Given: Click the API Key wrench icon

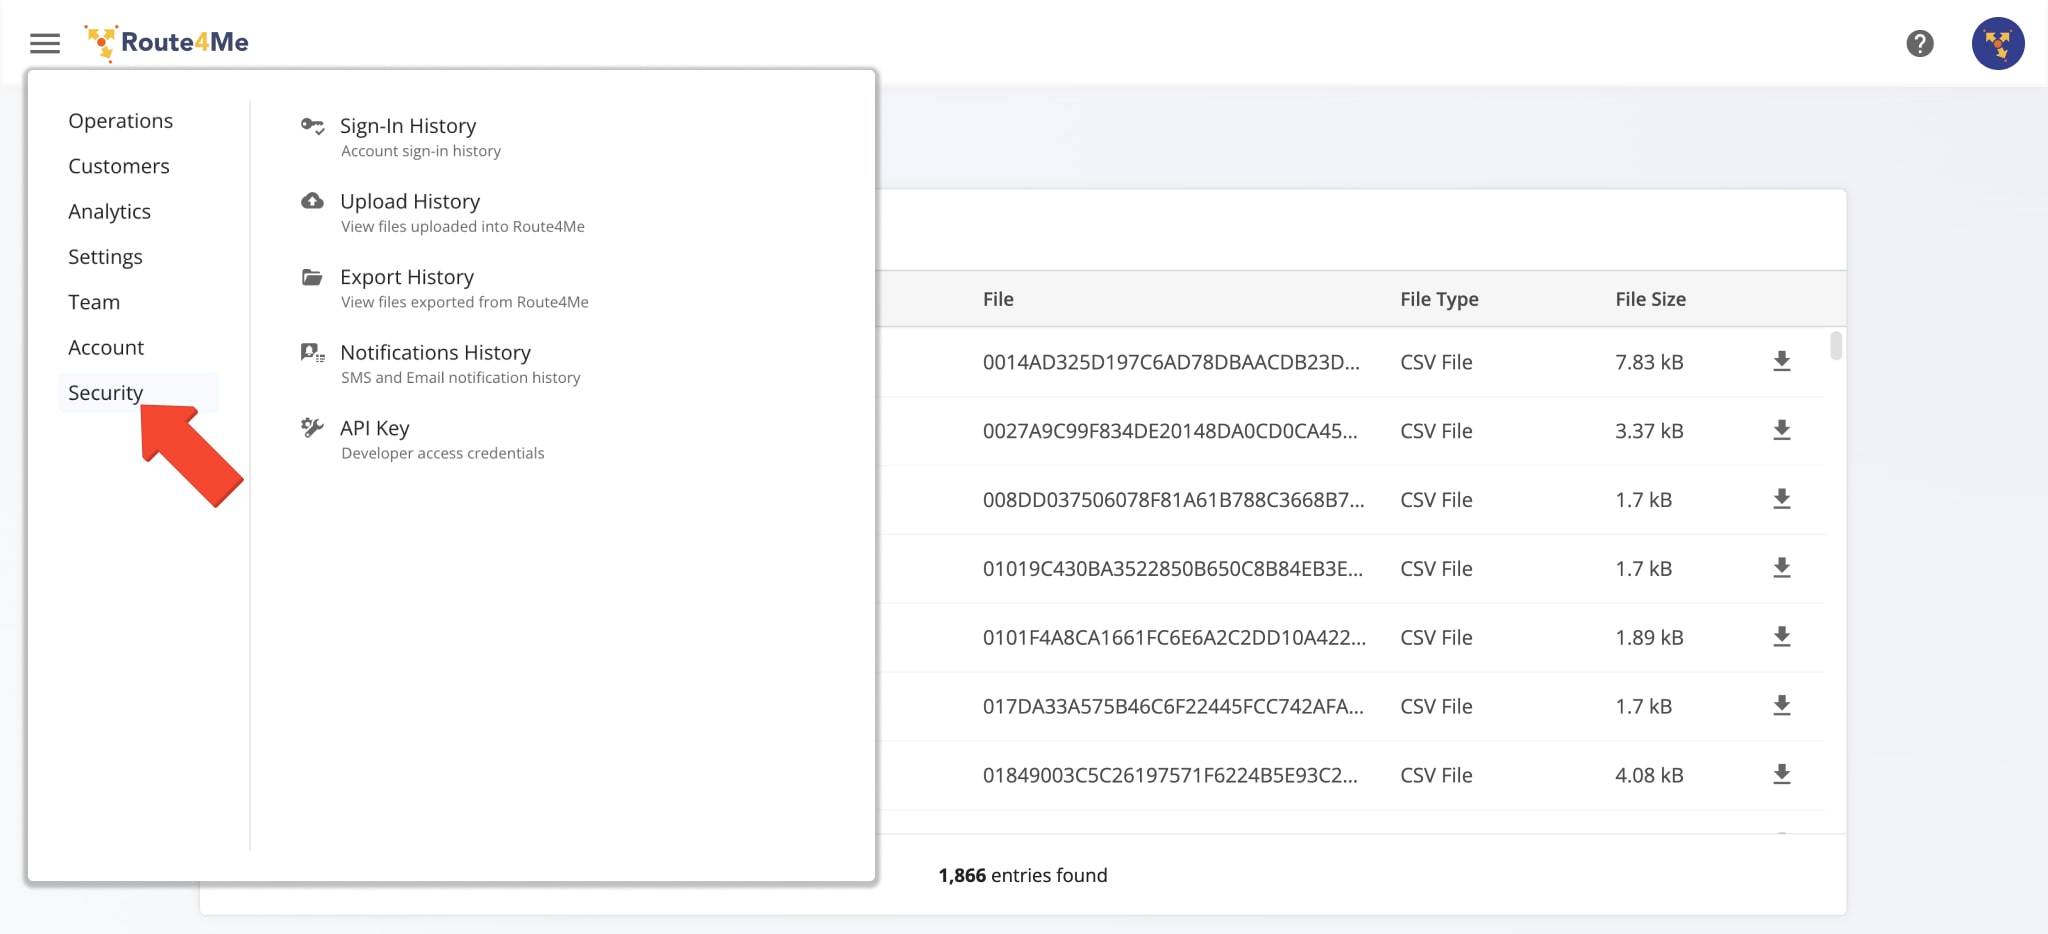Looking at the screenshot, I should tap(312, 428).
